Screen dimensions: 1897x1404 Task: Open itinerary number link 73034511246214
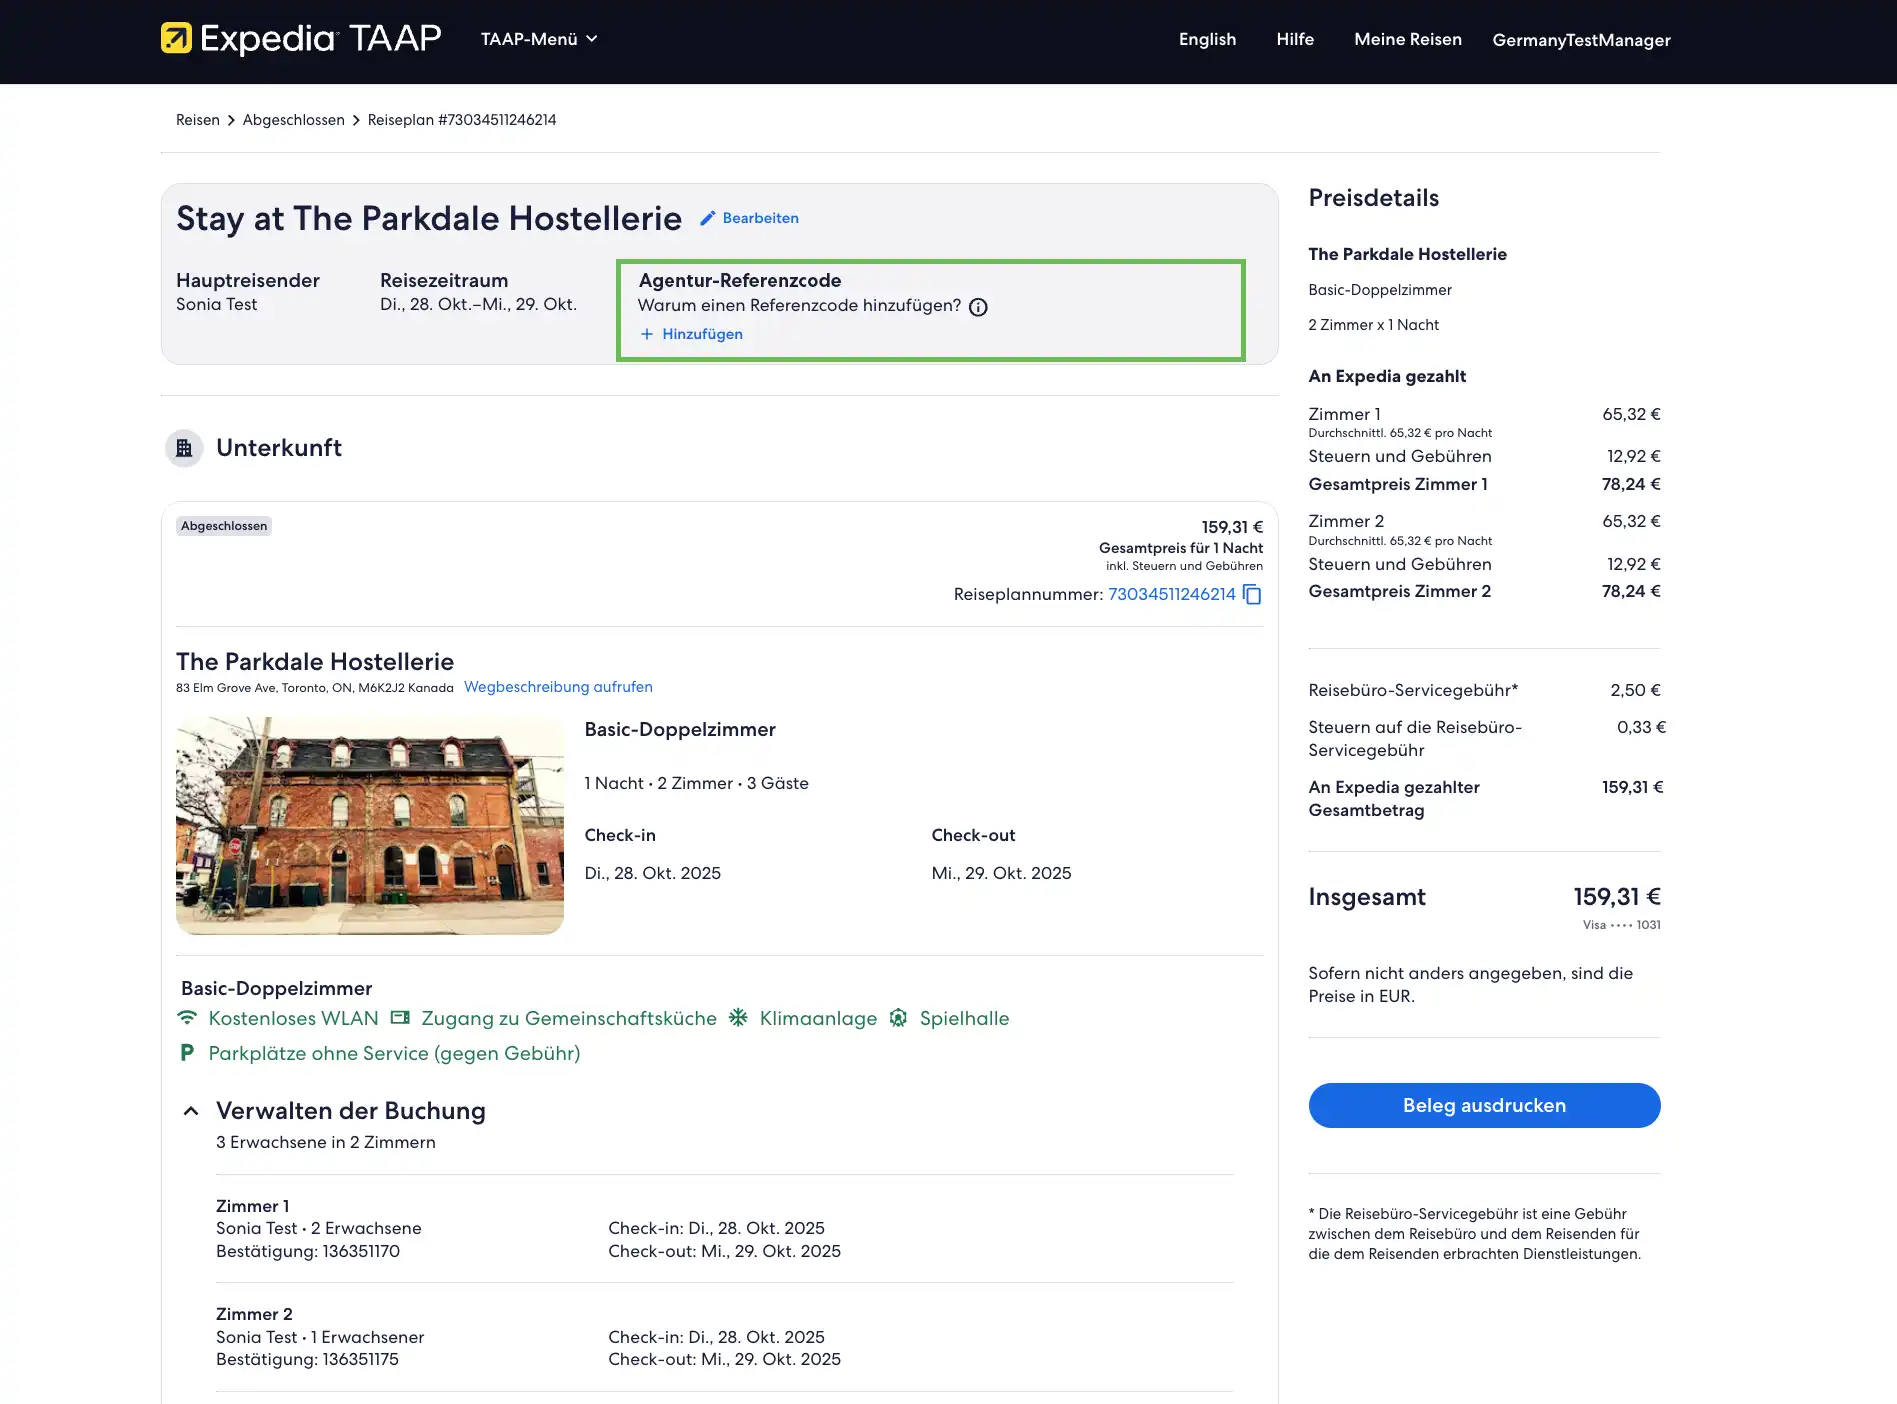pyautogui.click(x=1171, y=594)
